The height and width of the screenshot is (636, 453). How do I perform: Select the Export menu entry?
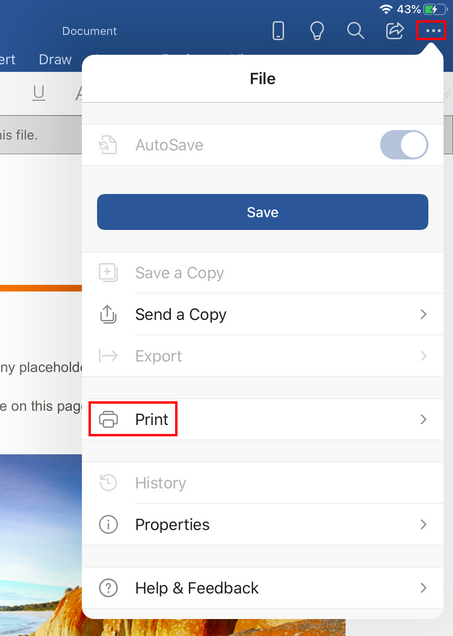(262, 356)
